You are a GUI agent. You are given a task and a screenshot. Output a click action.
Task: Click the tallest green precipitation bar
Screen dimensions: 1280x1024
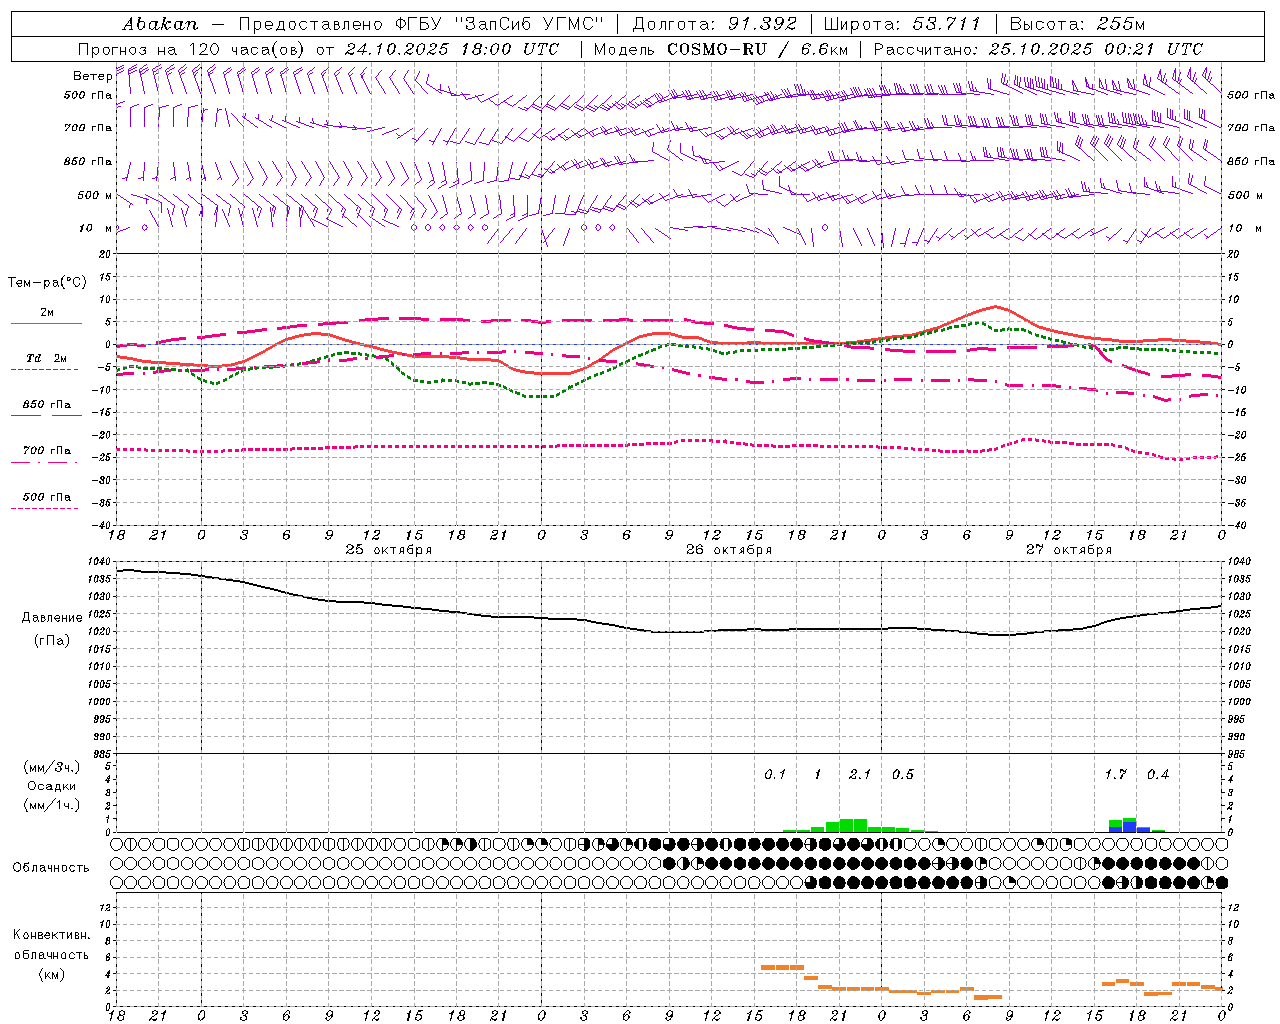tap(853, 825)
